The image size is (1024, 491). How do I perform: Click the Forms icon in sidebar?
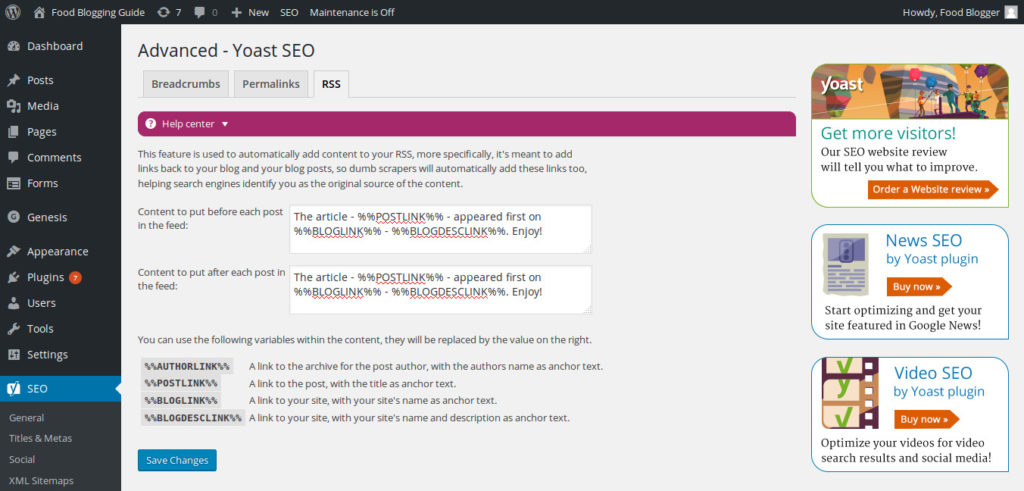pos(14,183)
